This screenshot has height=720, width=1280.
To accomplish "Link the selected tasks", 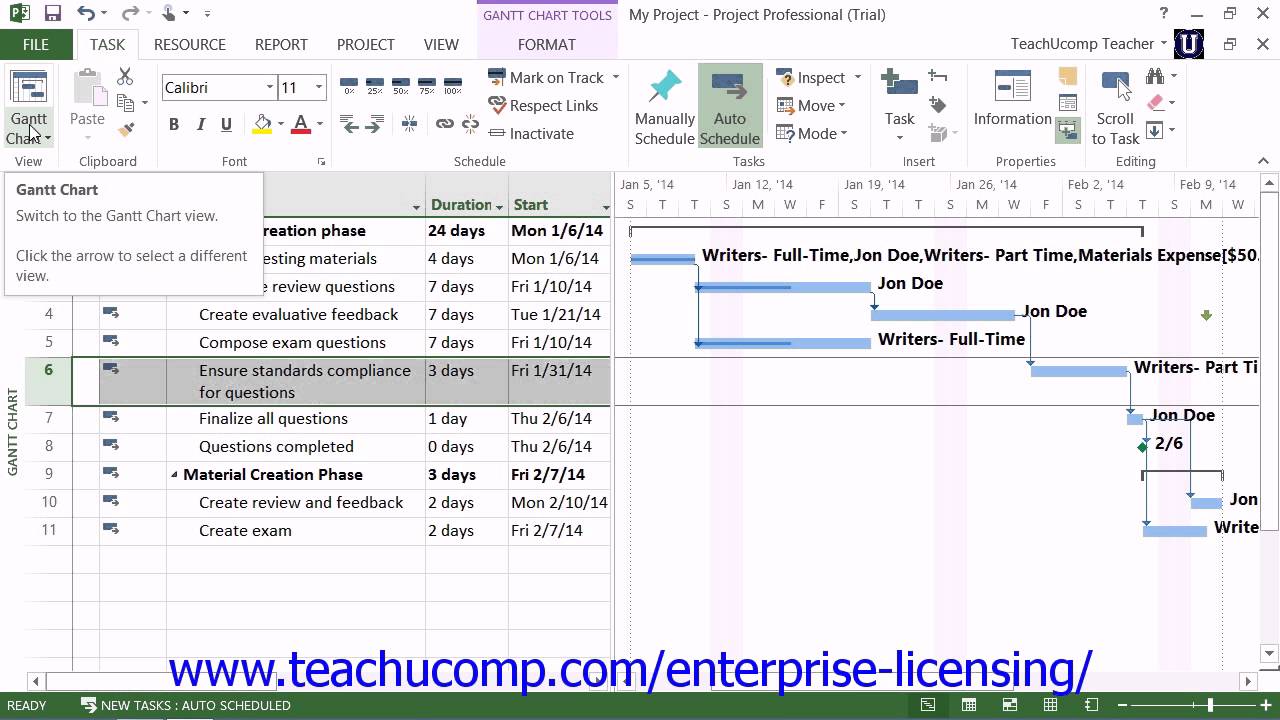I will [444, 124].
